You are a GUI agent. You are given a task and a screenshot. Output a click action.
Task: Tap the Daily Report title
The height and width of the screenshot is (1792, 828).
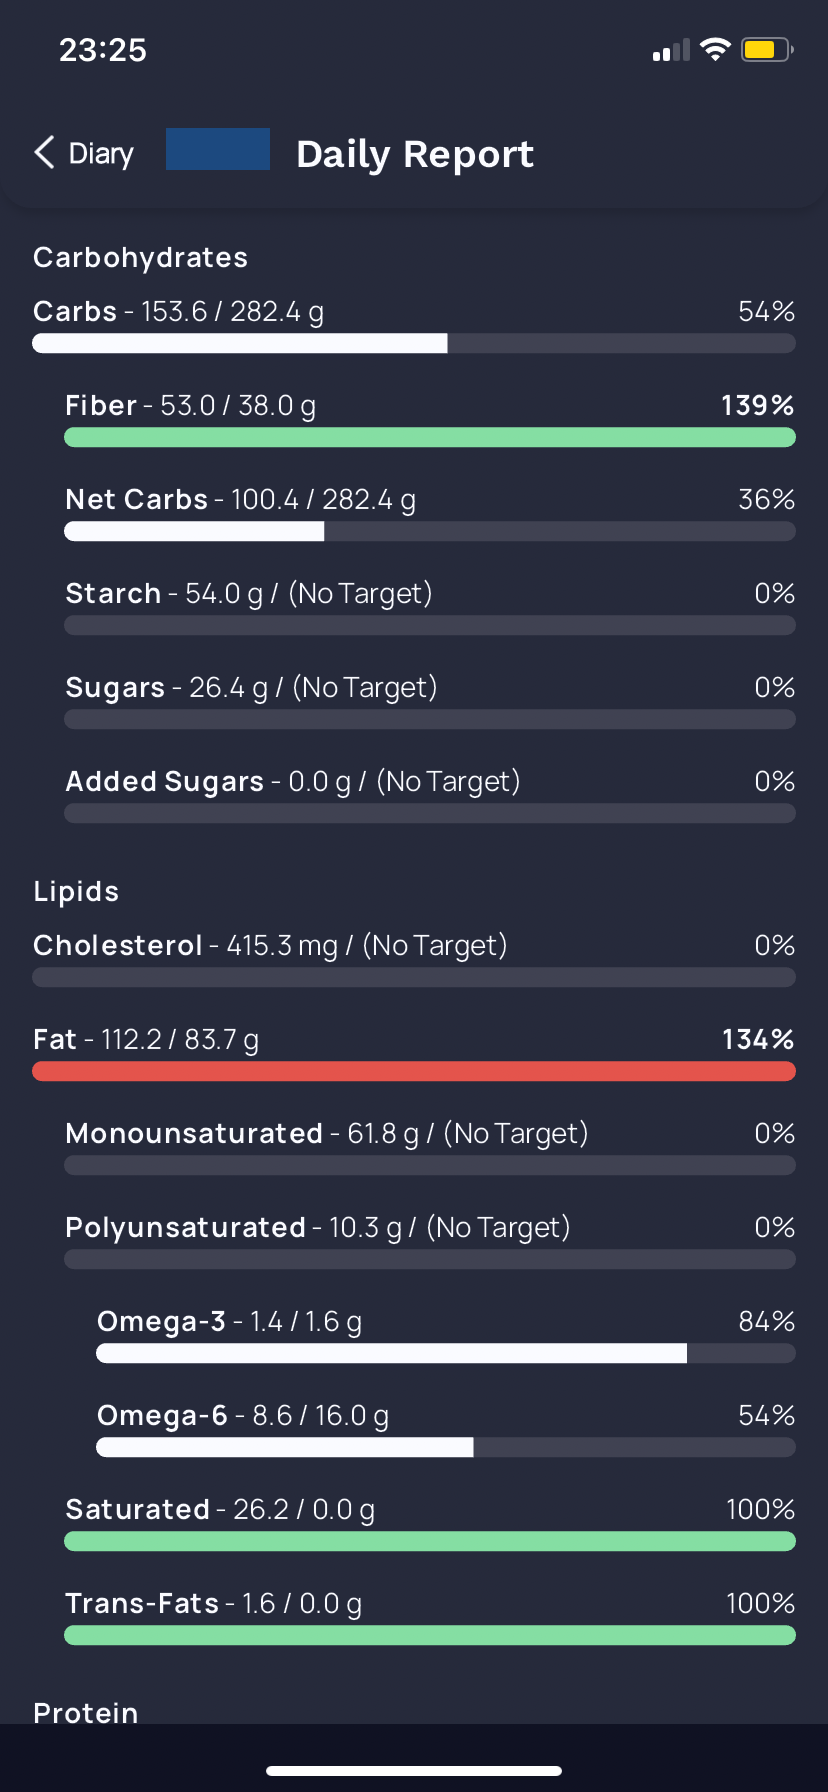[415, 154]
